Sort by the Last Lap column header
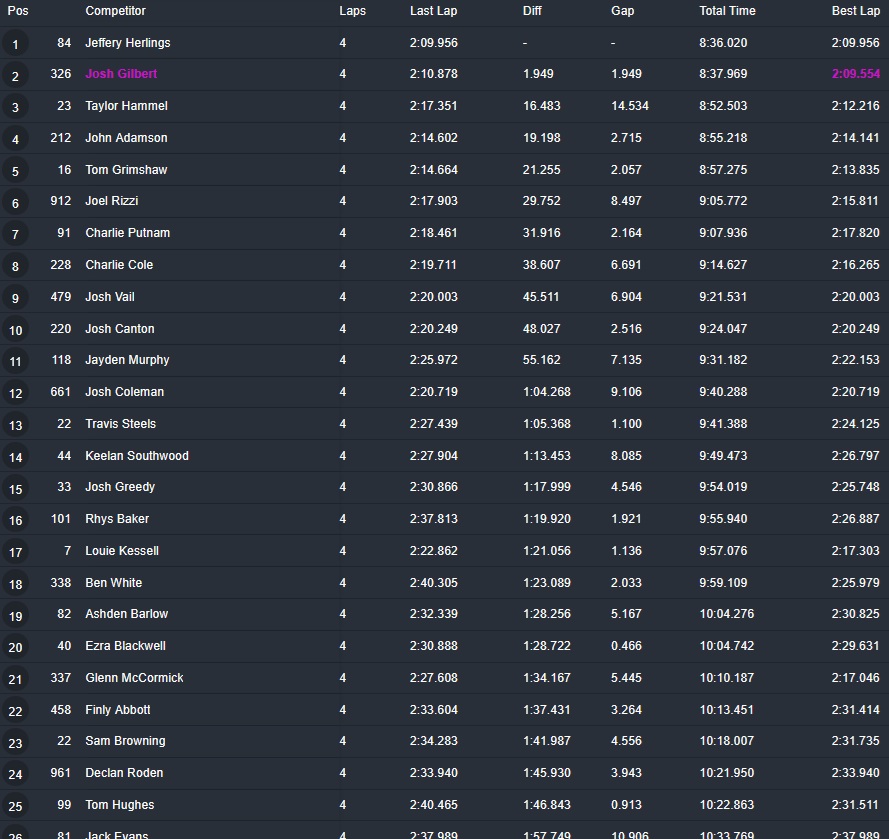 point(434,11)
